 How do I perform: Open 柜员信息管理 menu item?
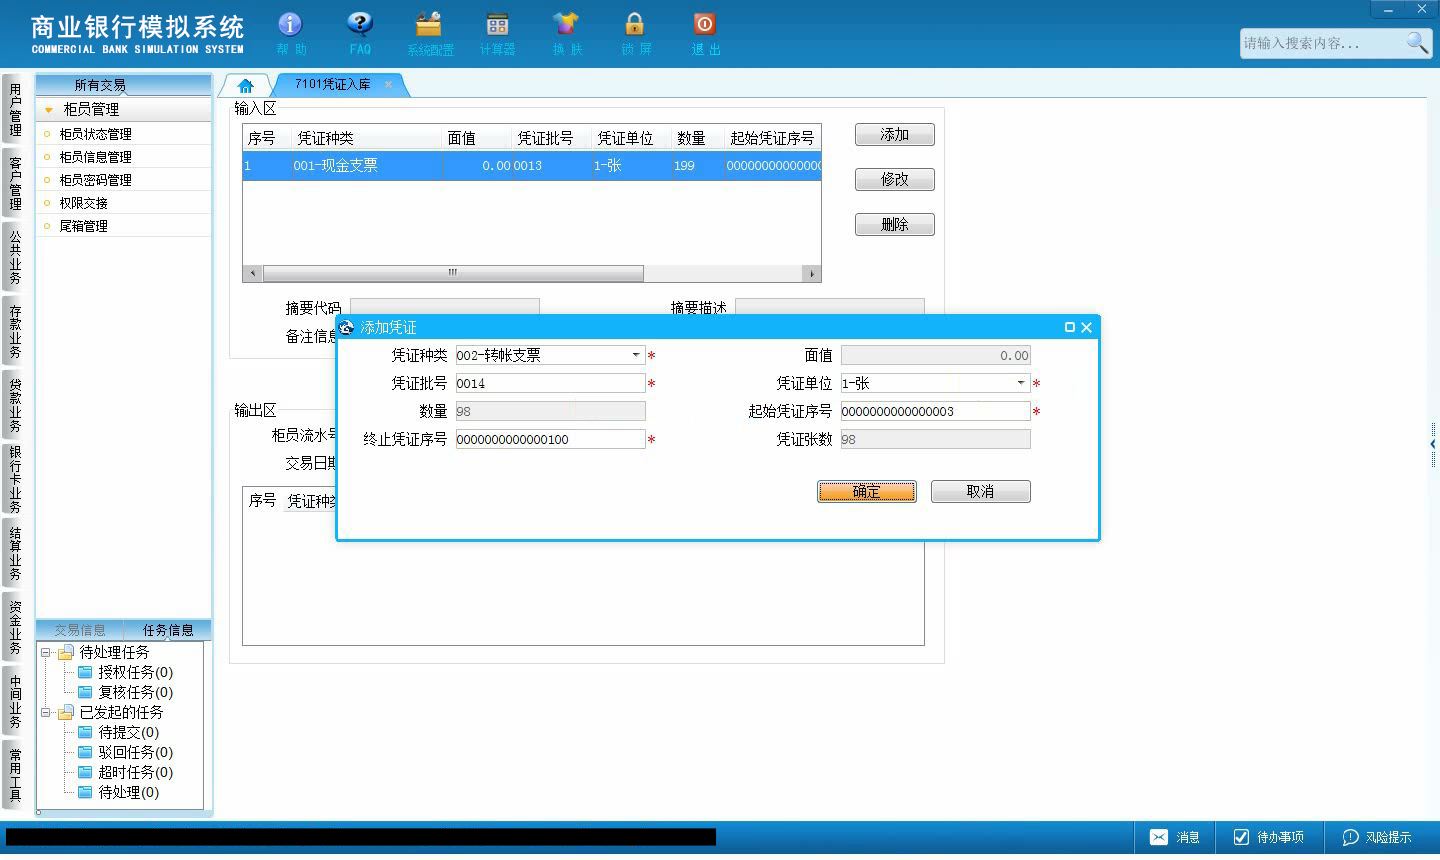point(124,157)
